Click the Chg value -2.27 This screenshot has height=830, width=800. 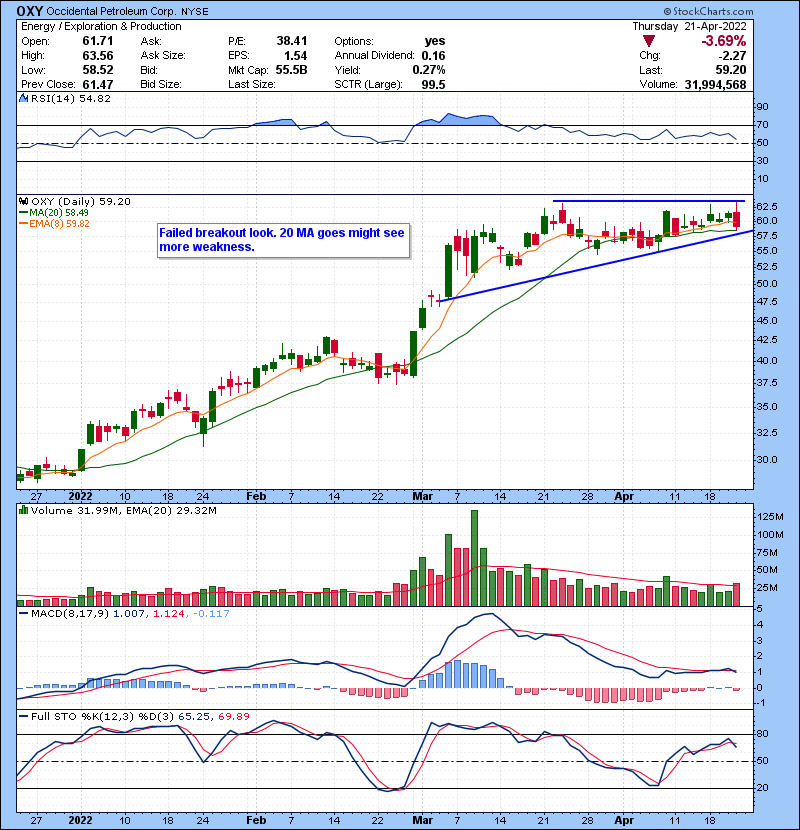pyautogui.click(x=733, y=56)
